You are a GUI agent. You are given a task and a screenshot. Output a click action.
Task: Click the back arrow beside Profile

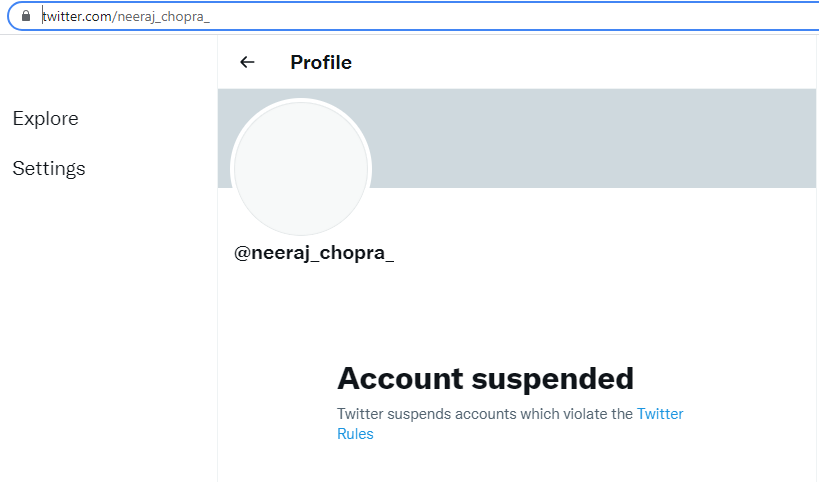247,63
